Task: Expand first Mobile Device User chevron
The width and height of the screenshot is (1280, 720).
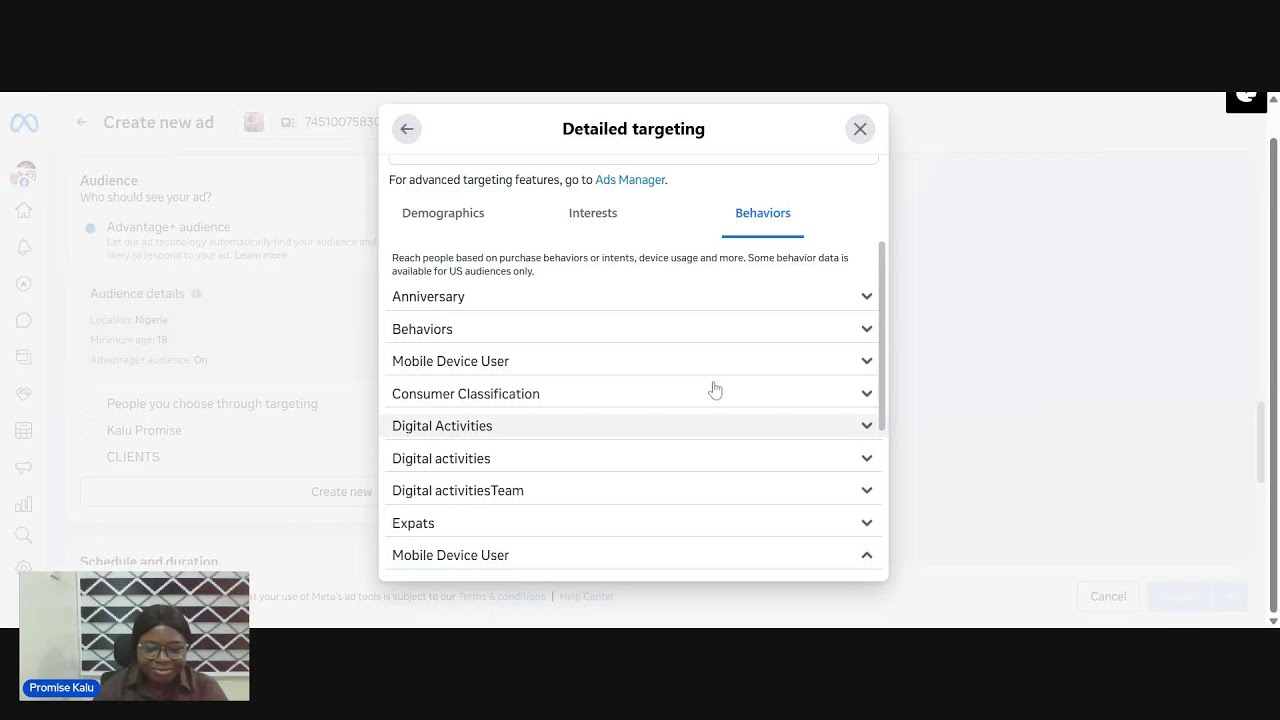Action: point(867,361)
